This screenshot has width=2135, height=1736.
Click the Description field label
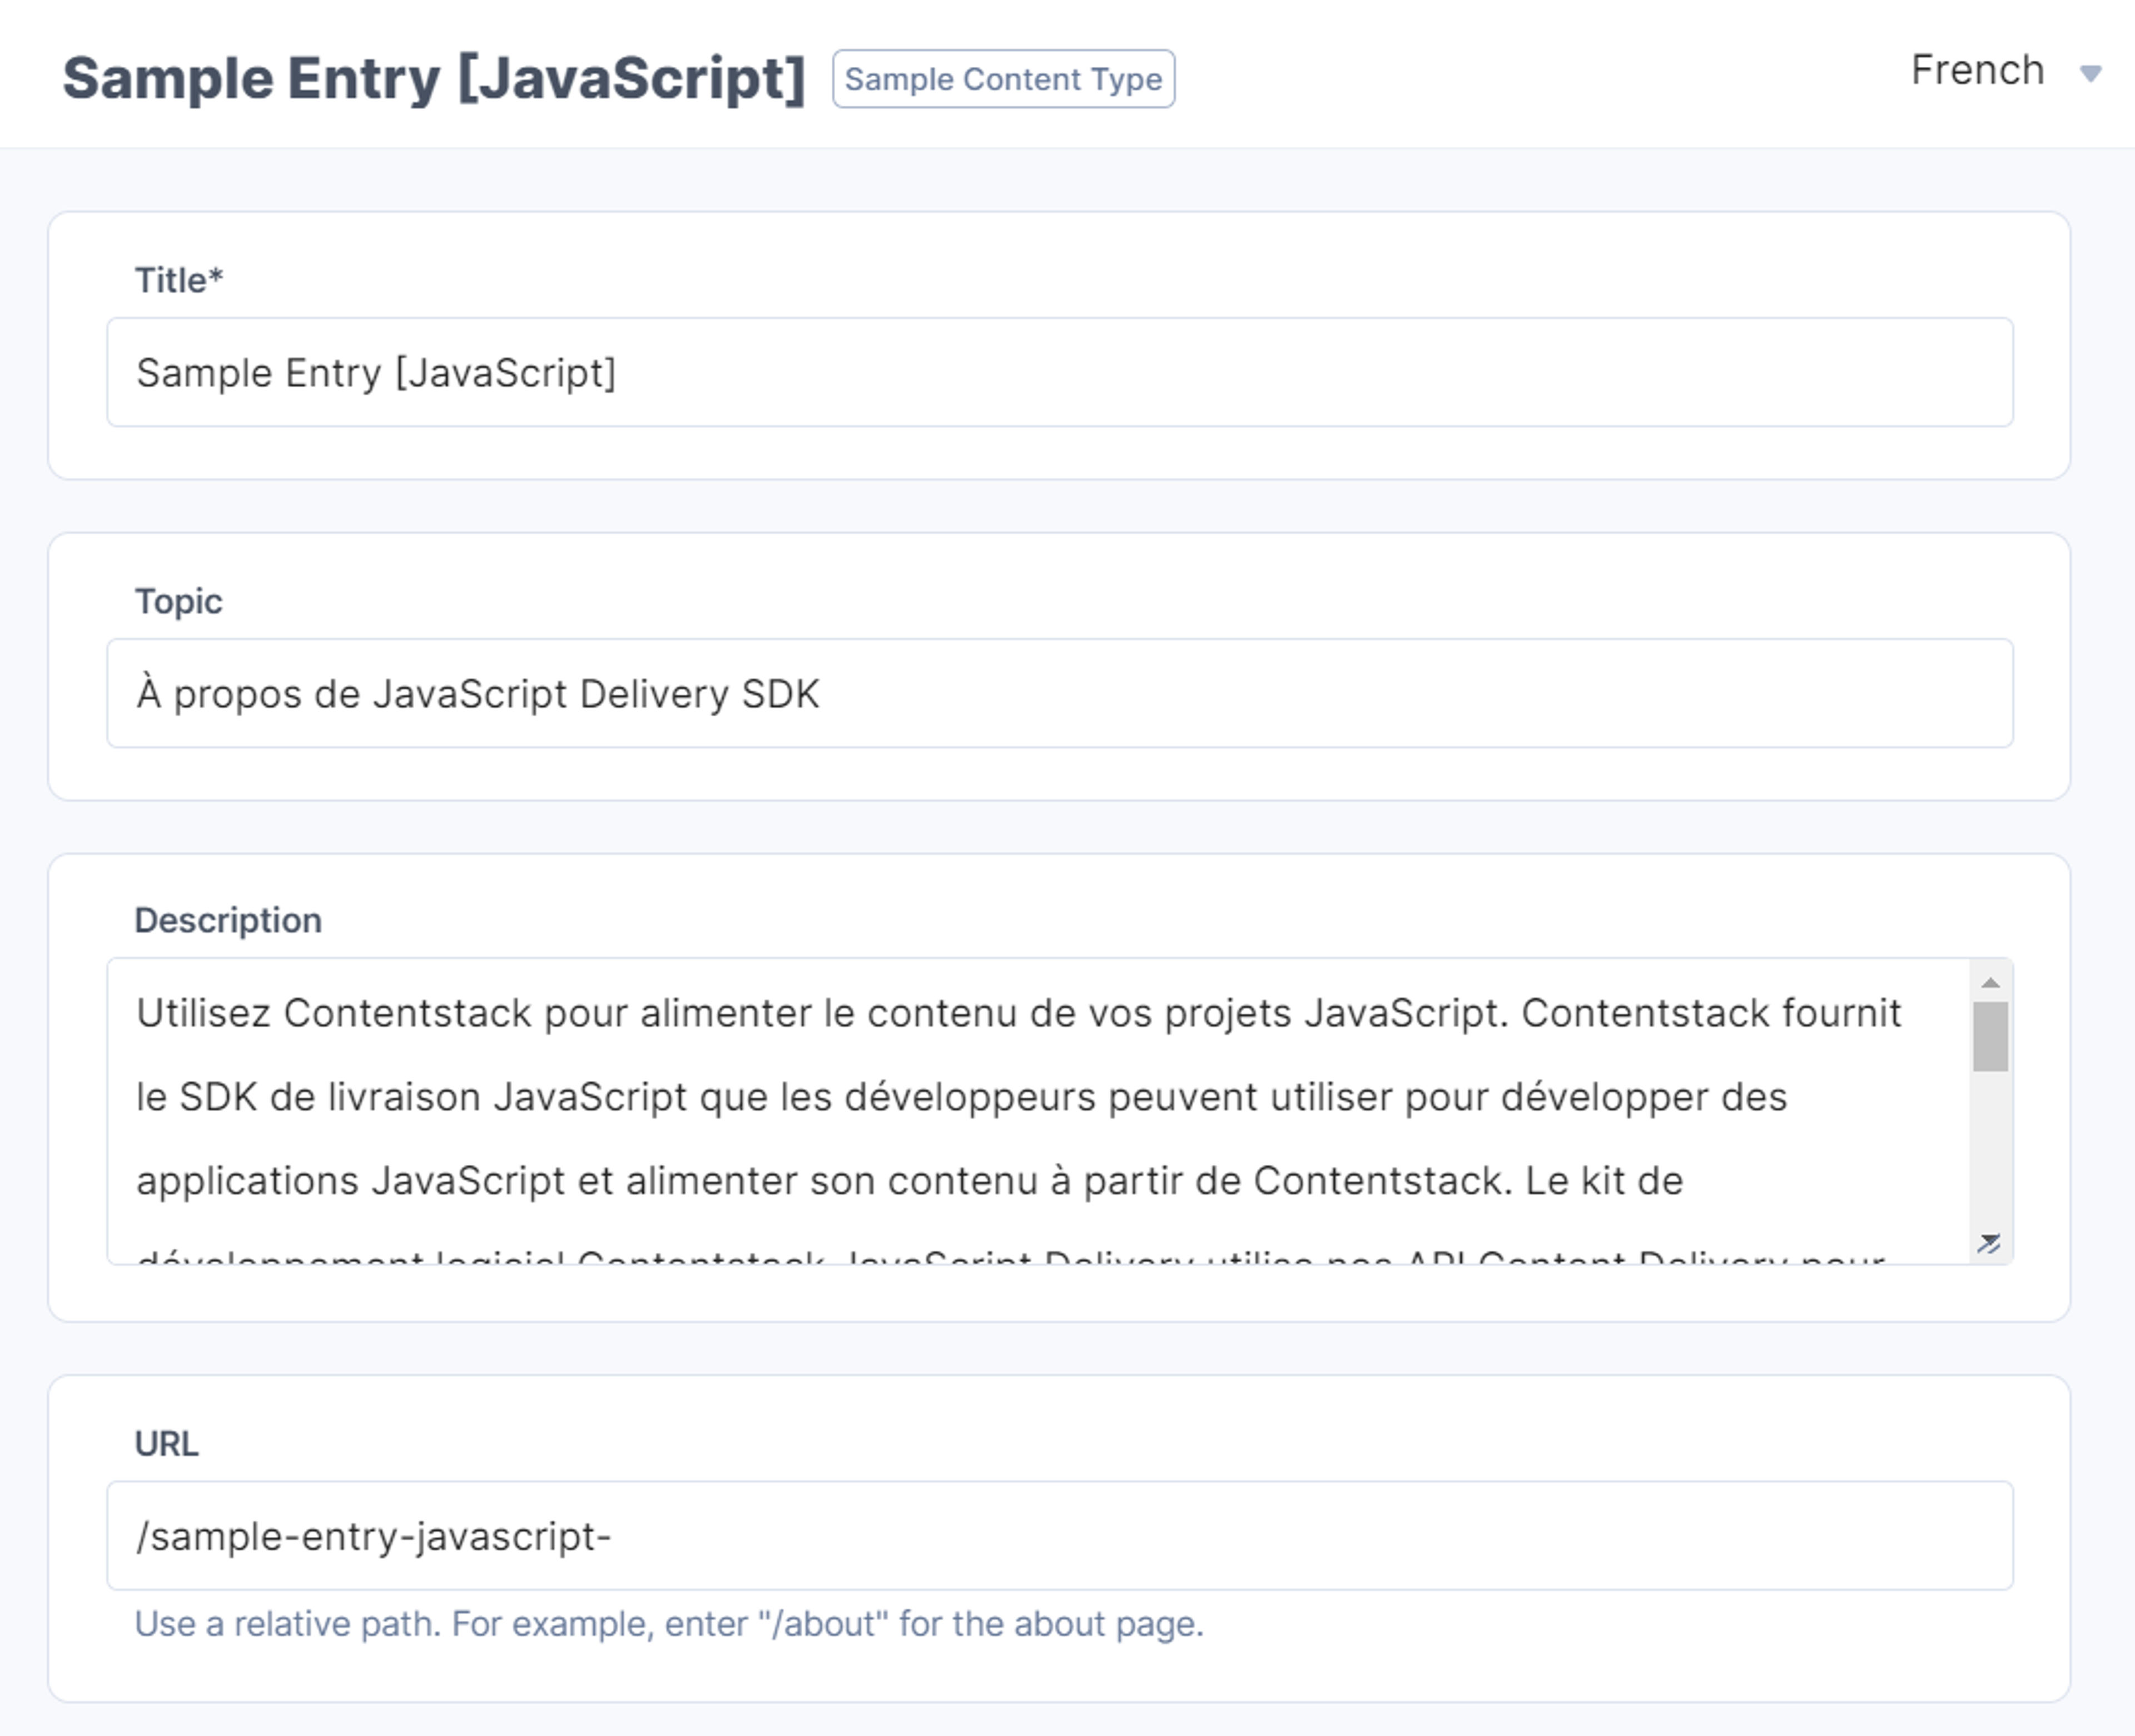[x=228, y=920]
